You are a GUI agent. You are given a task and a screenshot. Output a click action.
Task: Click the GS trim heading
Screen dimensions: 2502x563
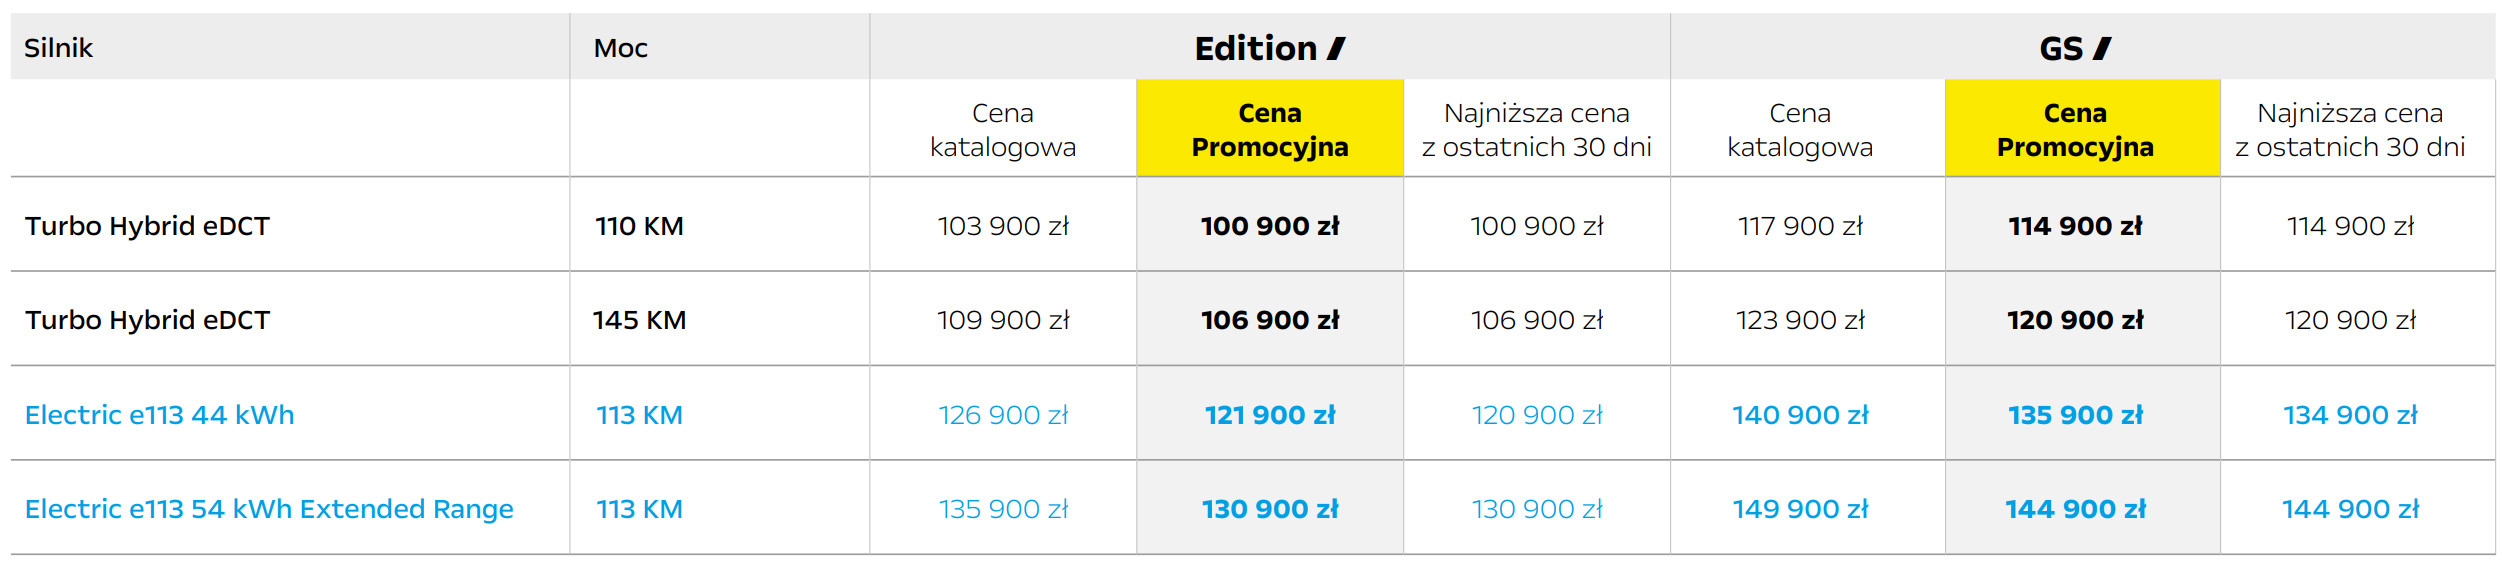[x=2060, y=48]
